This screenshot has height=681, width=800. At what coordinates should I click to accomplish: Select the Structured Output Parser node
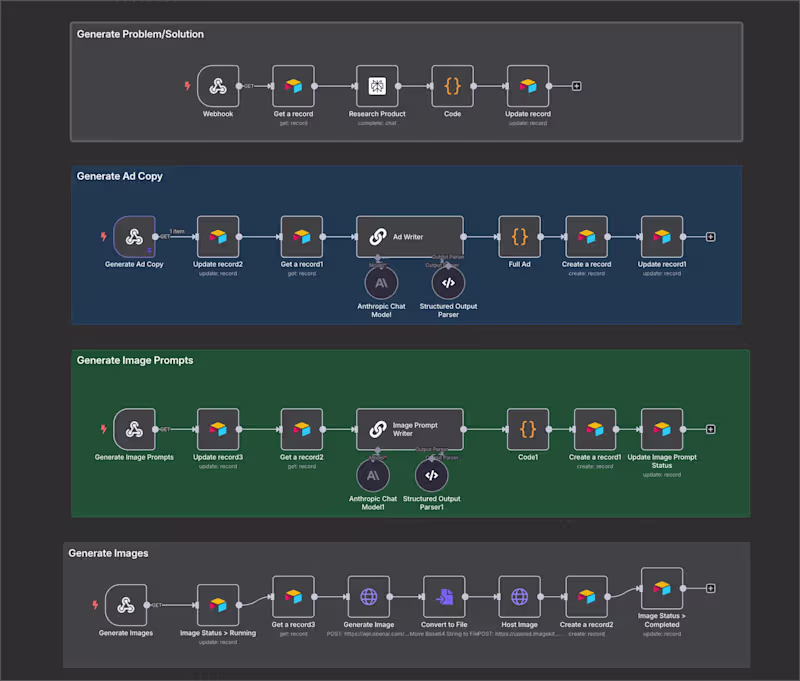447,283
